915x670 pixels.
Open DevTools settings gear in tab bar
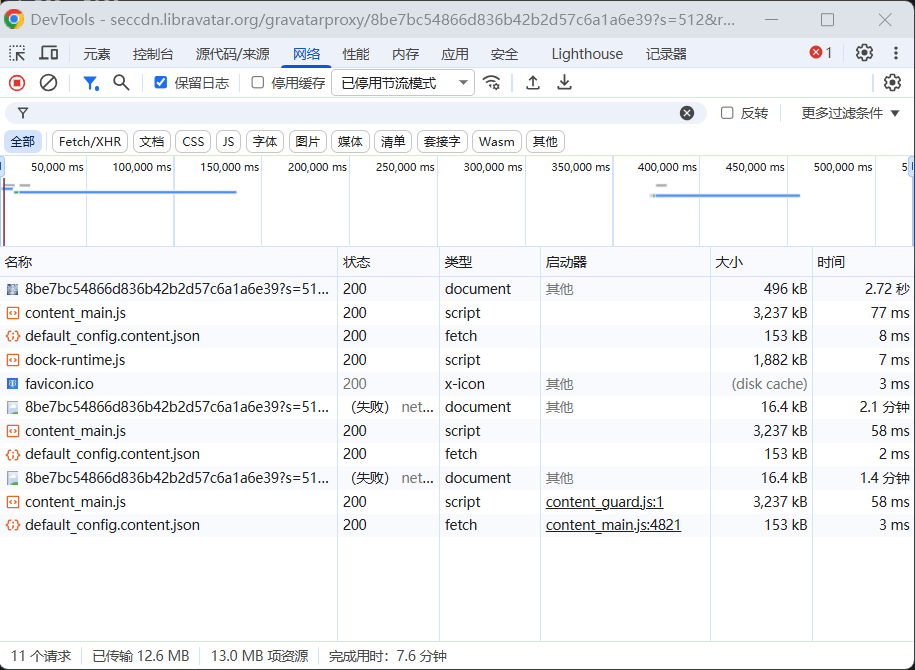pos(864,53)
